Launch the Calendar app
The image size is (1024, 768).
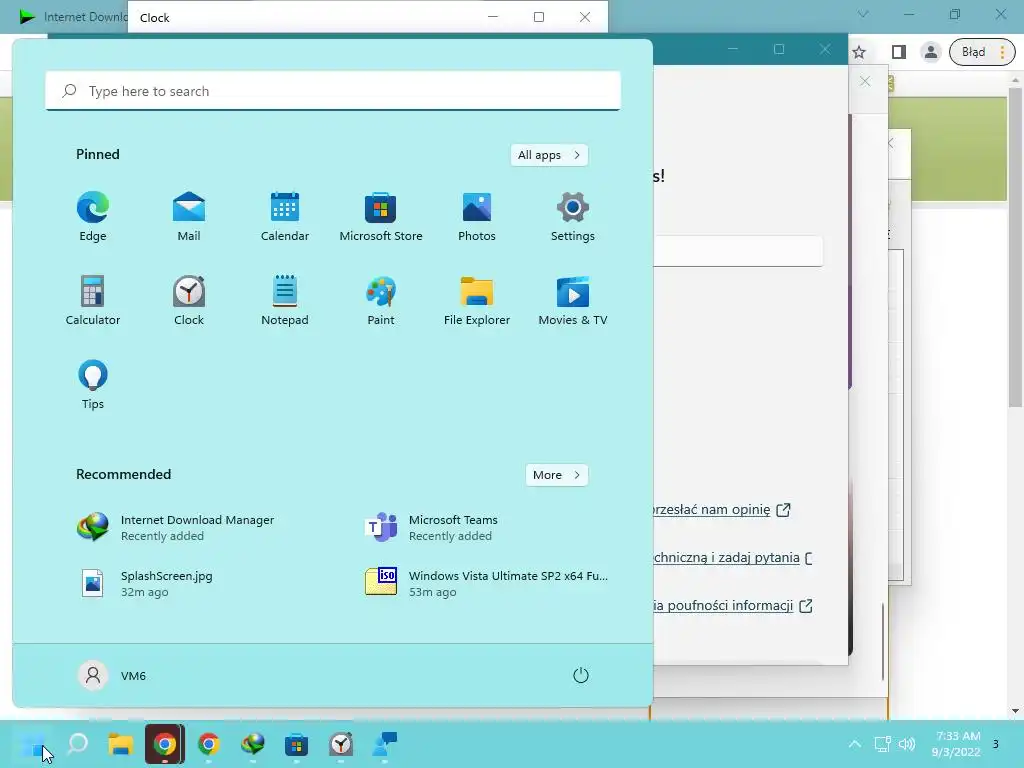click(x=285, y=217)
